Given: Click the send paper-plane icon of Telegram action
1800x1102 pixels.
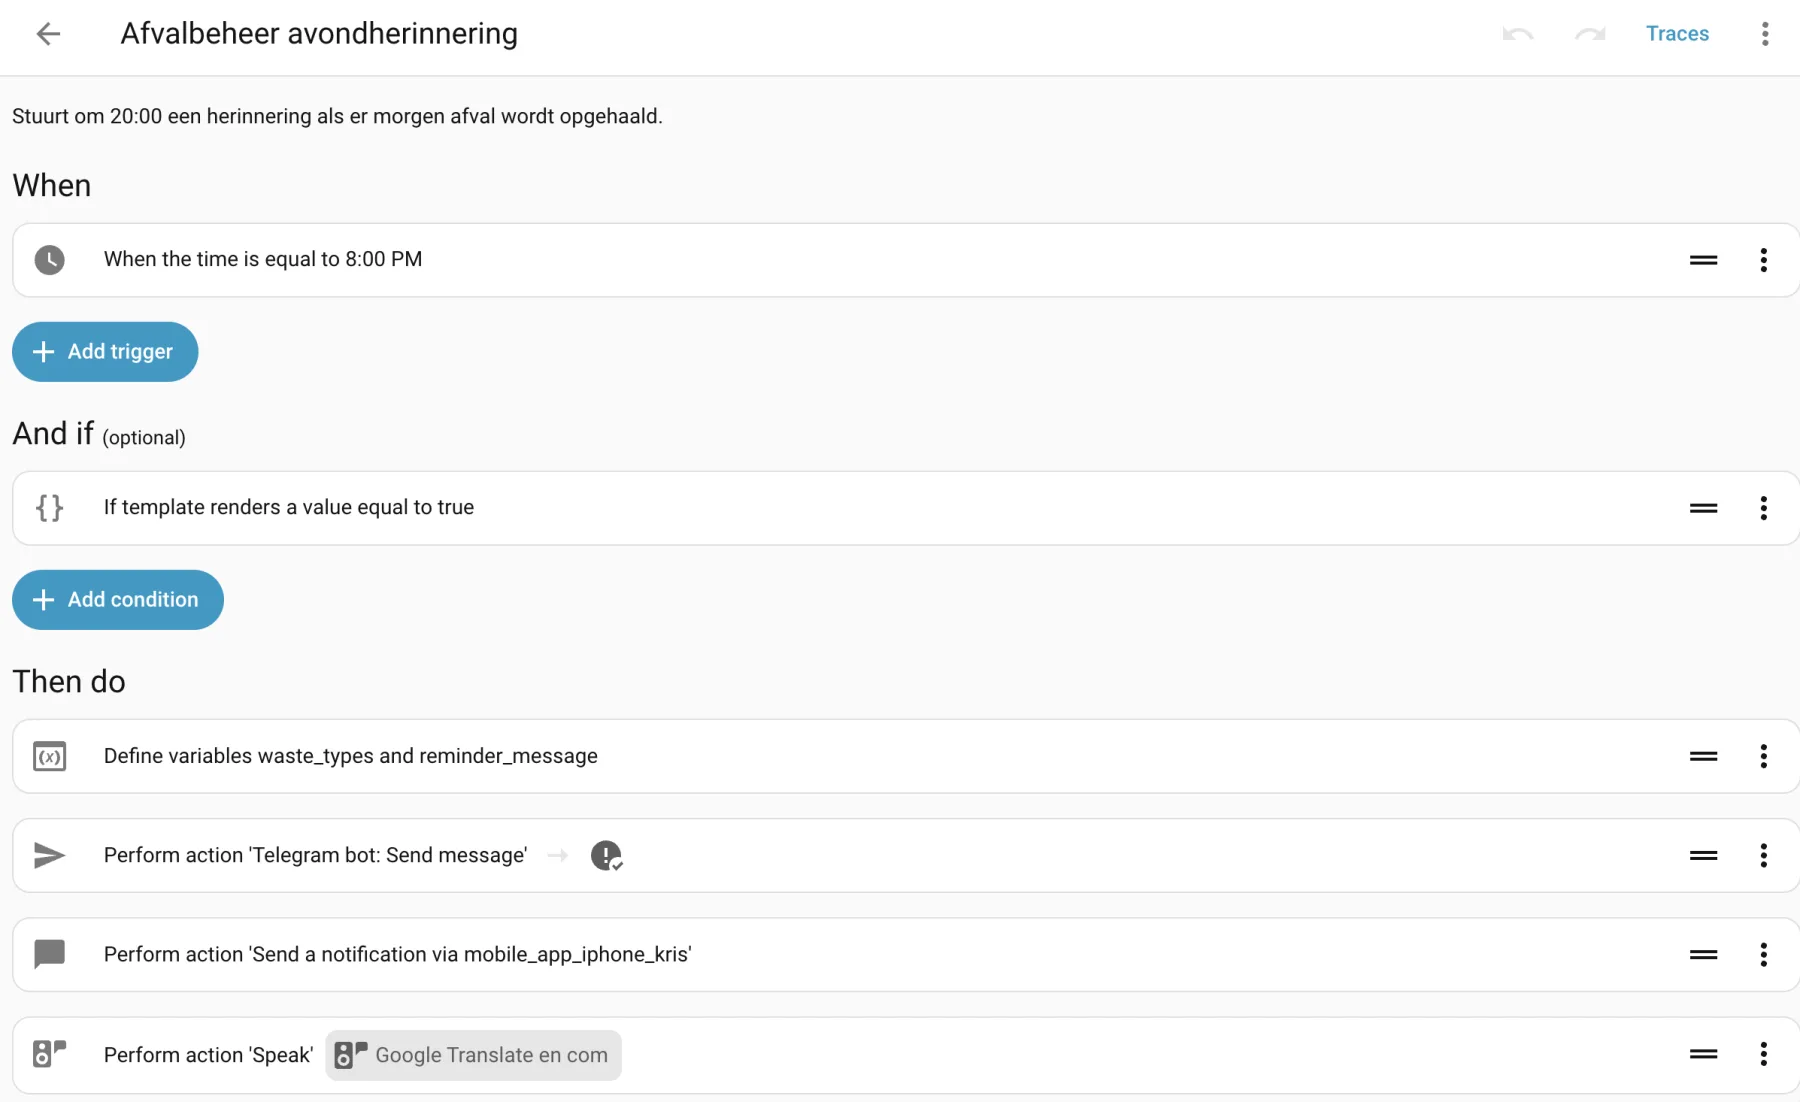Looking at the screenshot, I should point(49,855).
